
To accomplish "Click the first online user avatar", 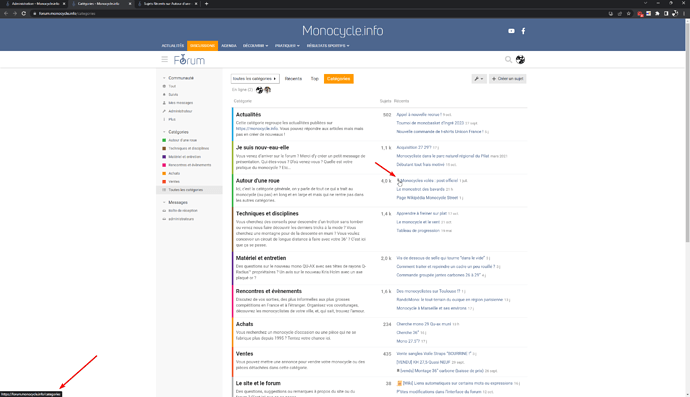I will click(260, 90).
